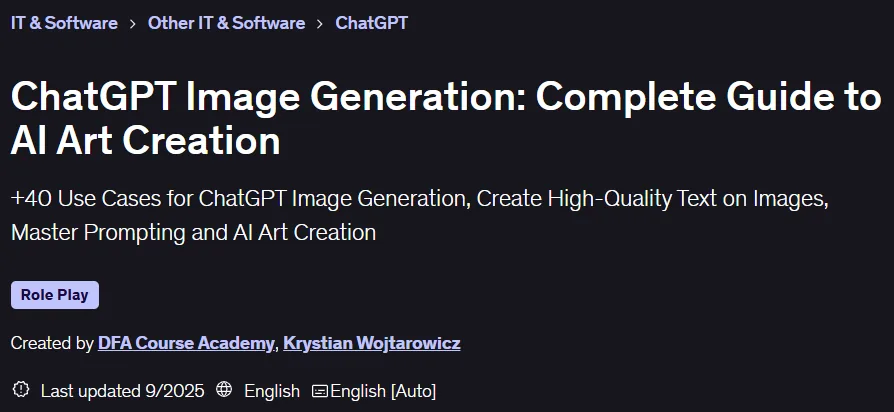Image resolution: width=894 pixels, height=412 pixels.
Task: Click the chevron before ChatGPT breadcrumb
Action: tap(320, 24)
